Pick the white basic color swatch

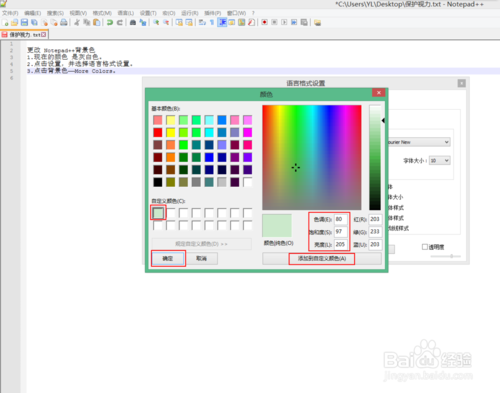pos(247,182)
